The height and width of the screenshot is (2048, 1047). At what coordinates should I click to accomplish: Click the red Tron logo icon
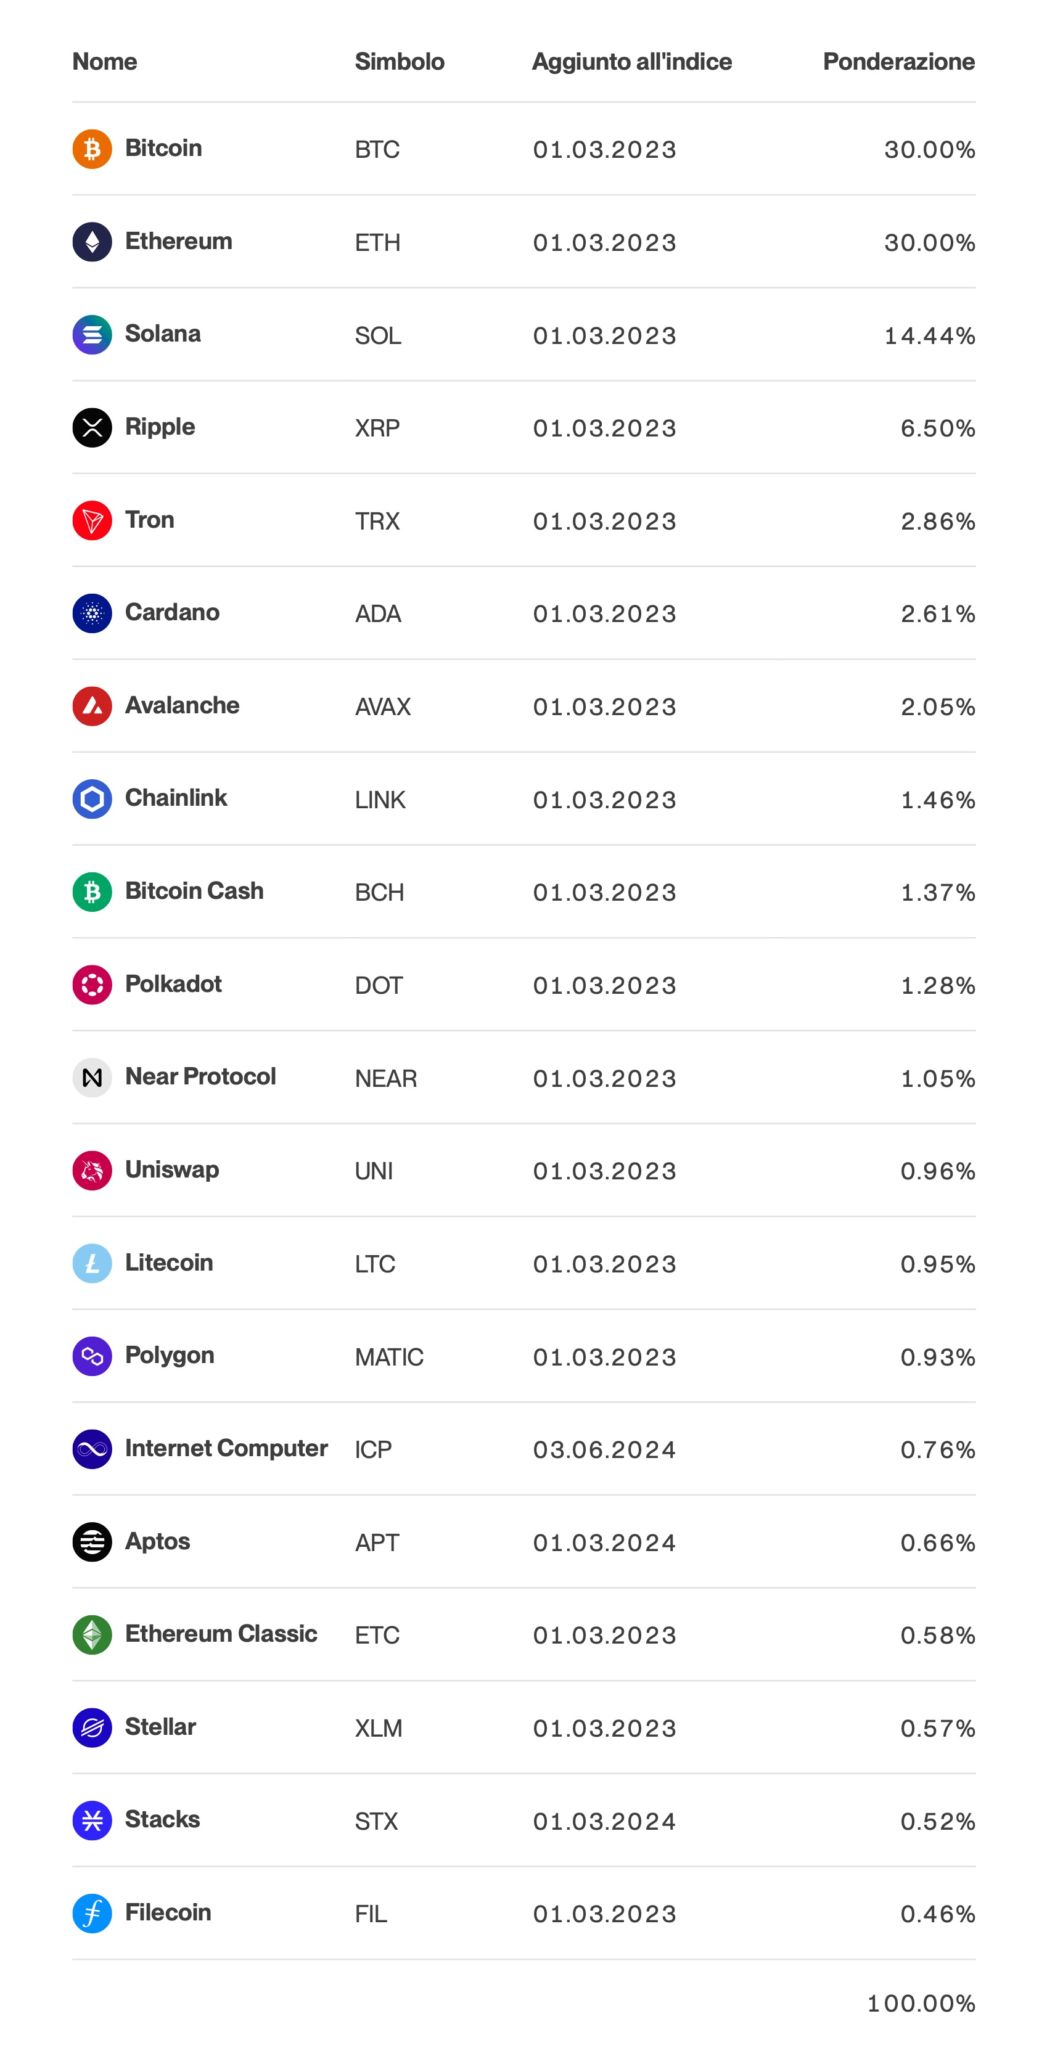point(92,521)
